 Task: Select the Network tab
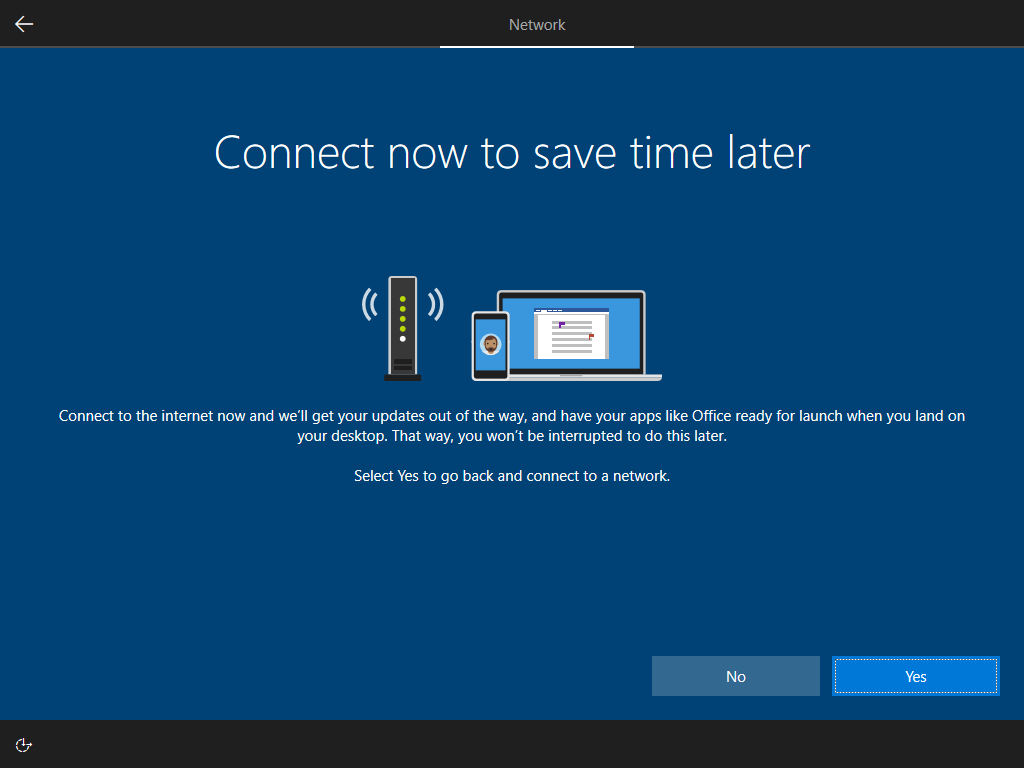click(537, 24)
